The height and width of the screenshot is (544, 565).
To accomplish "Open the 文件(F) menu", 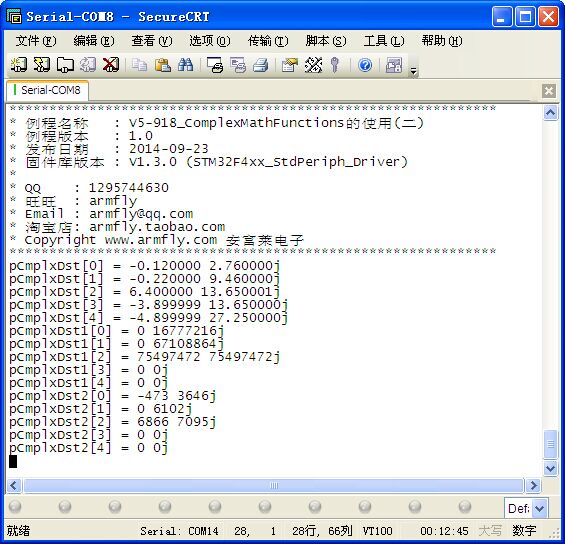I will click(x=36, y=41).
